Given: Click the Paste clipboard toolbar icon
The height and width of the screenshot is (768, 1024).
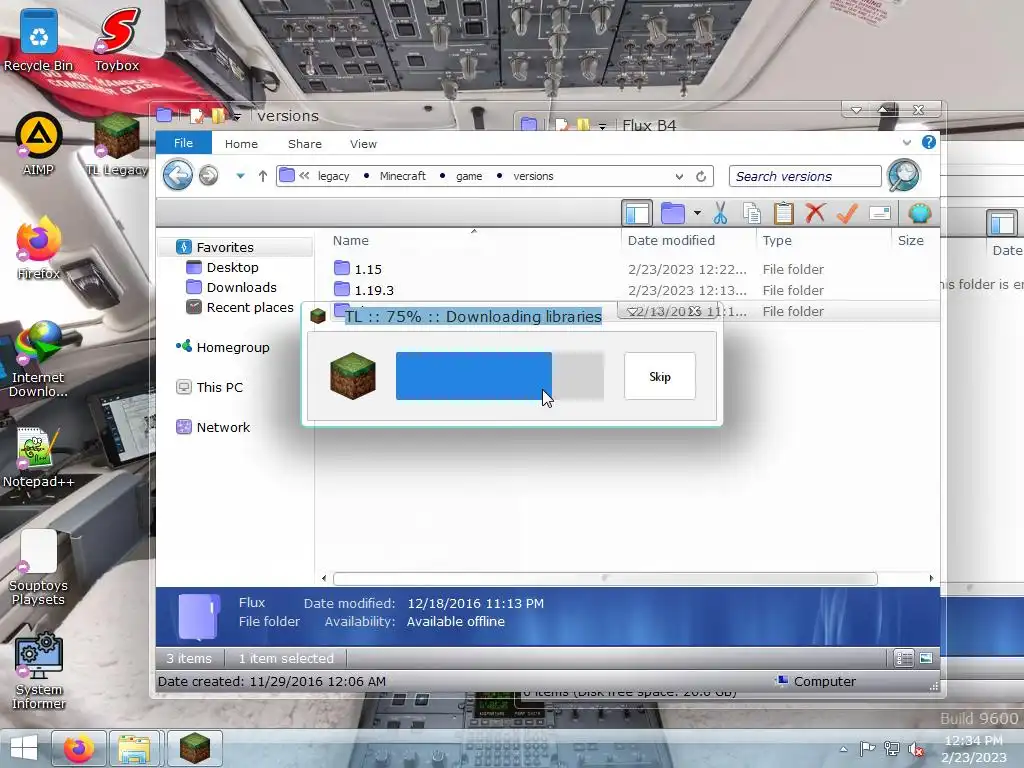Looking at the screenshot, I should tap(784, 213).
